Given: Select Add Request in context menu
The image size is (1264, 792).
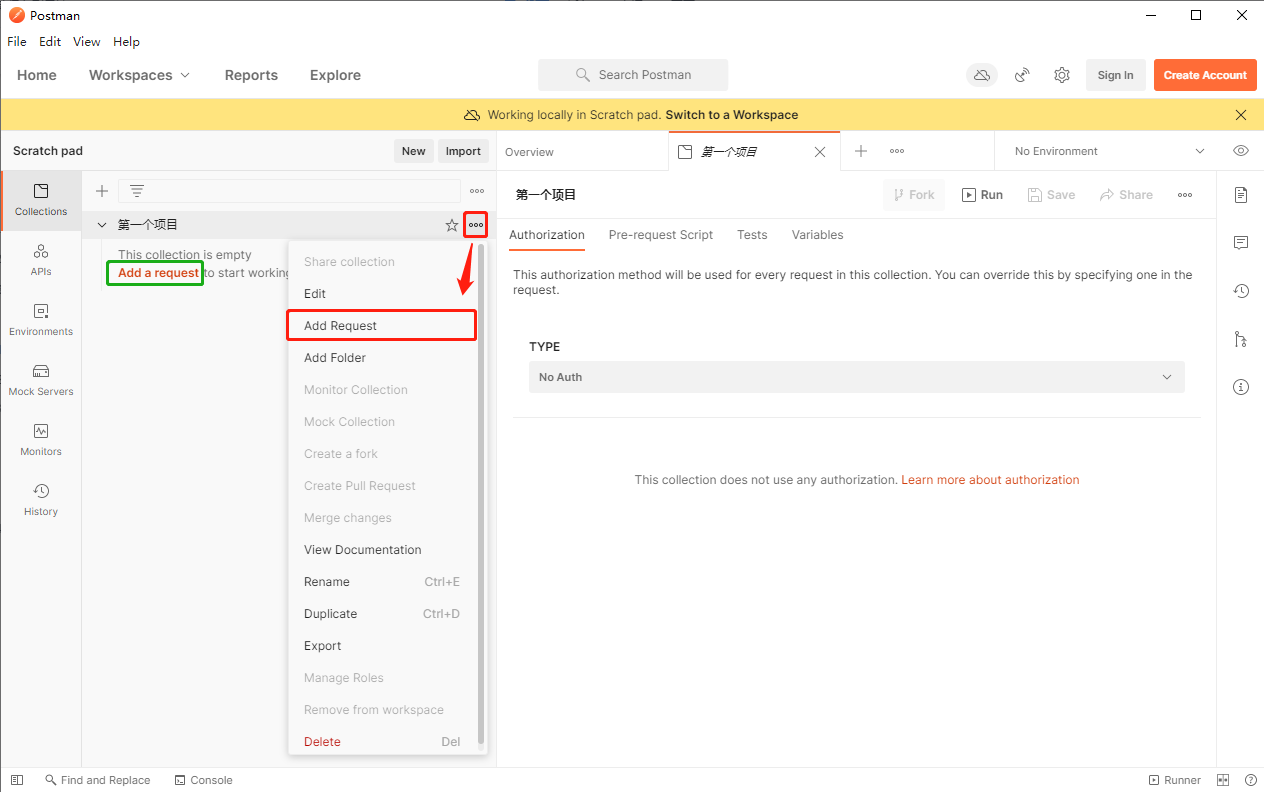Looking at the screenshot, I should pos(382,326).
